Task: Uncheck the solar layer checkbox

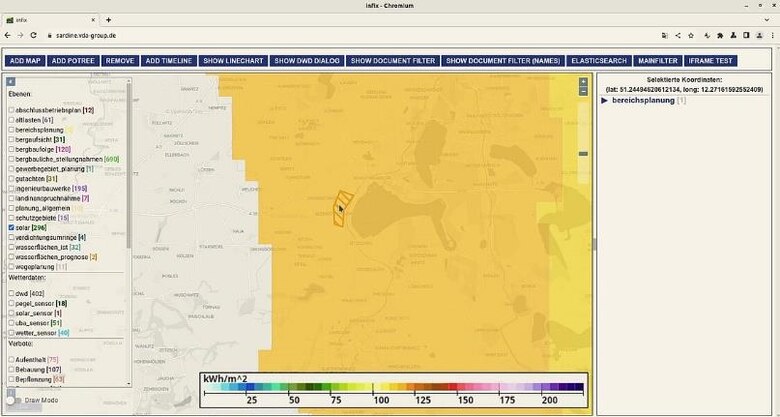Action: point(11,227)
